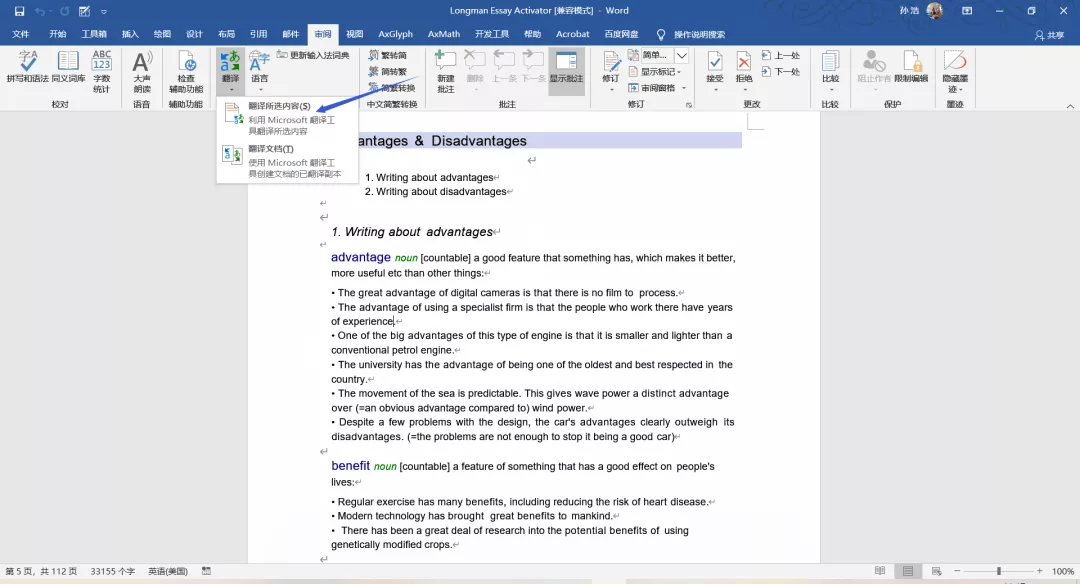Click Next change (下一处) button
The image size is (1080, 584).
pos(781,72)
